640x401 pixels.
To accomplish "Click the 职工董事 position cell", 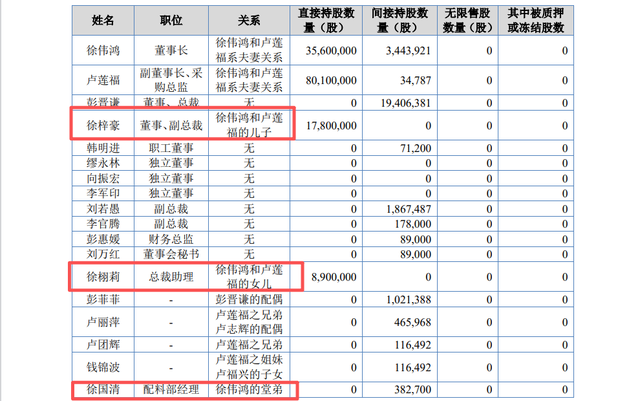I will [171, 148].
